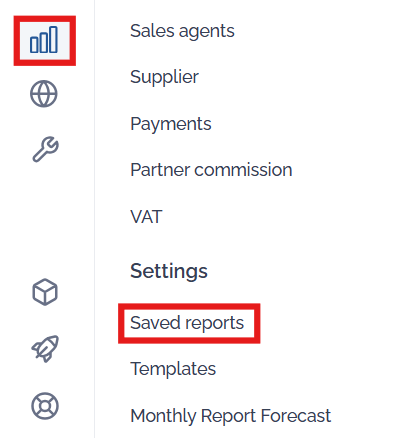The height and width of the screenshot is (438, 417).
Task: Open the lifebuoy support icon
Action: (45, 406)
